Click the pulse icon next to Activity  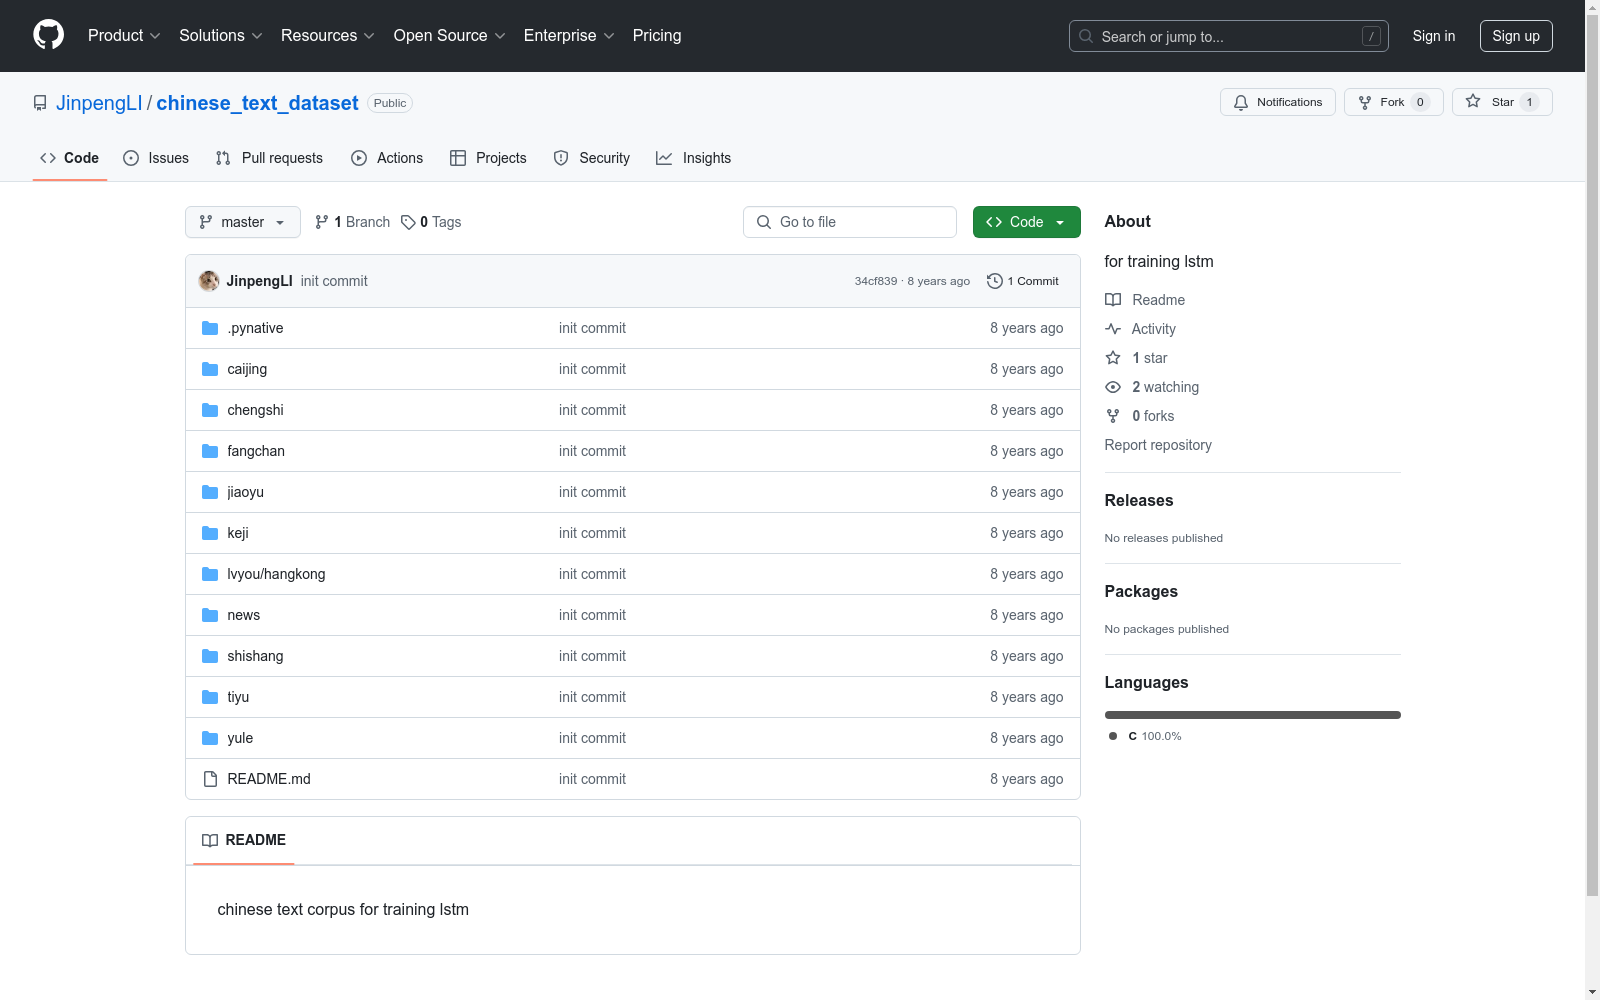coord(1113,329)
